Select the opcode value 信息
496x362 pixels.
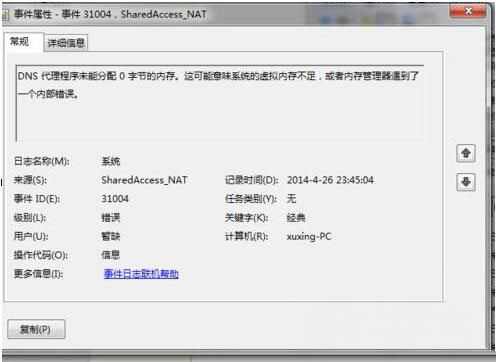[x=111, y=255]
